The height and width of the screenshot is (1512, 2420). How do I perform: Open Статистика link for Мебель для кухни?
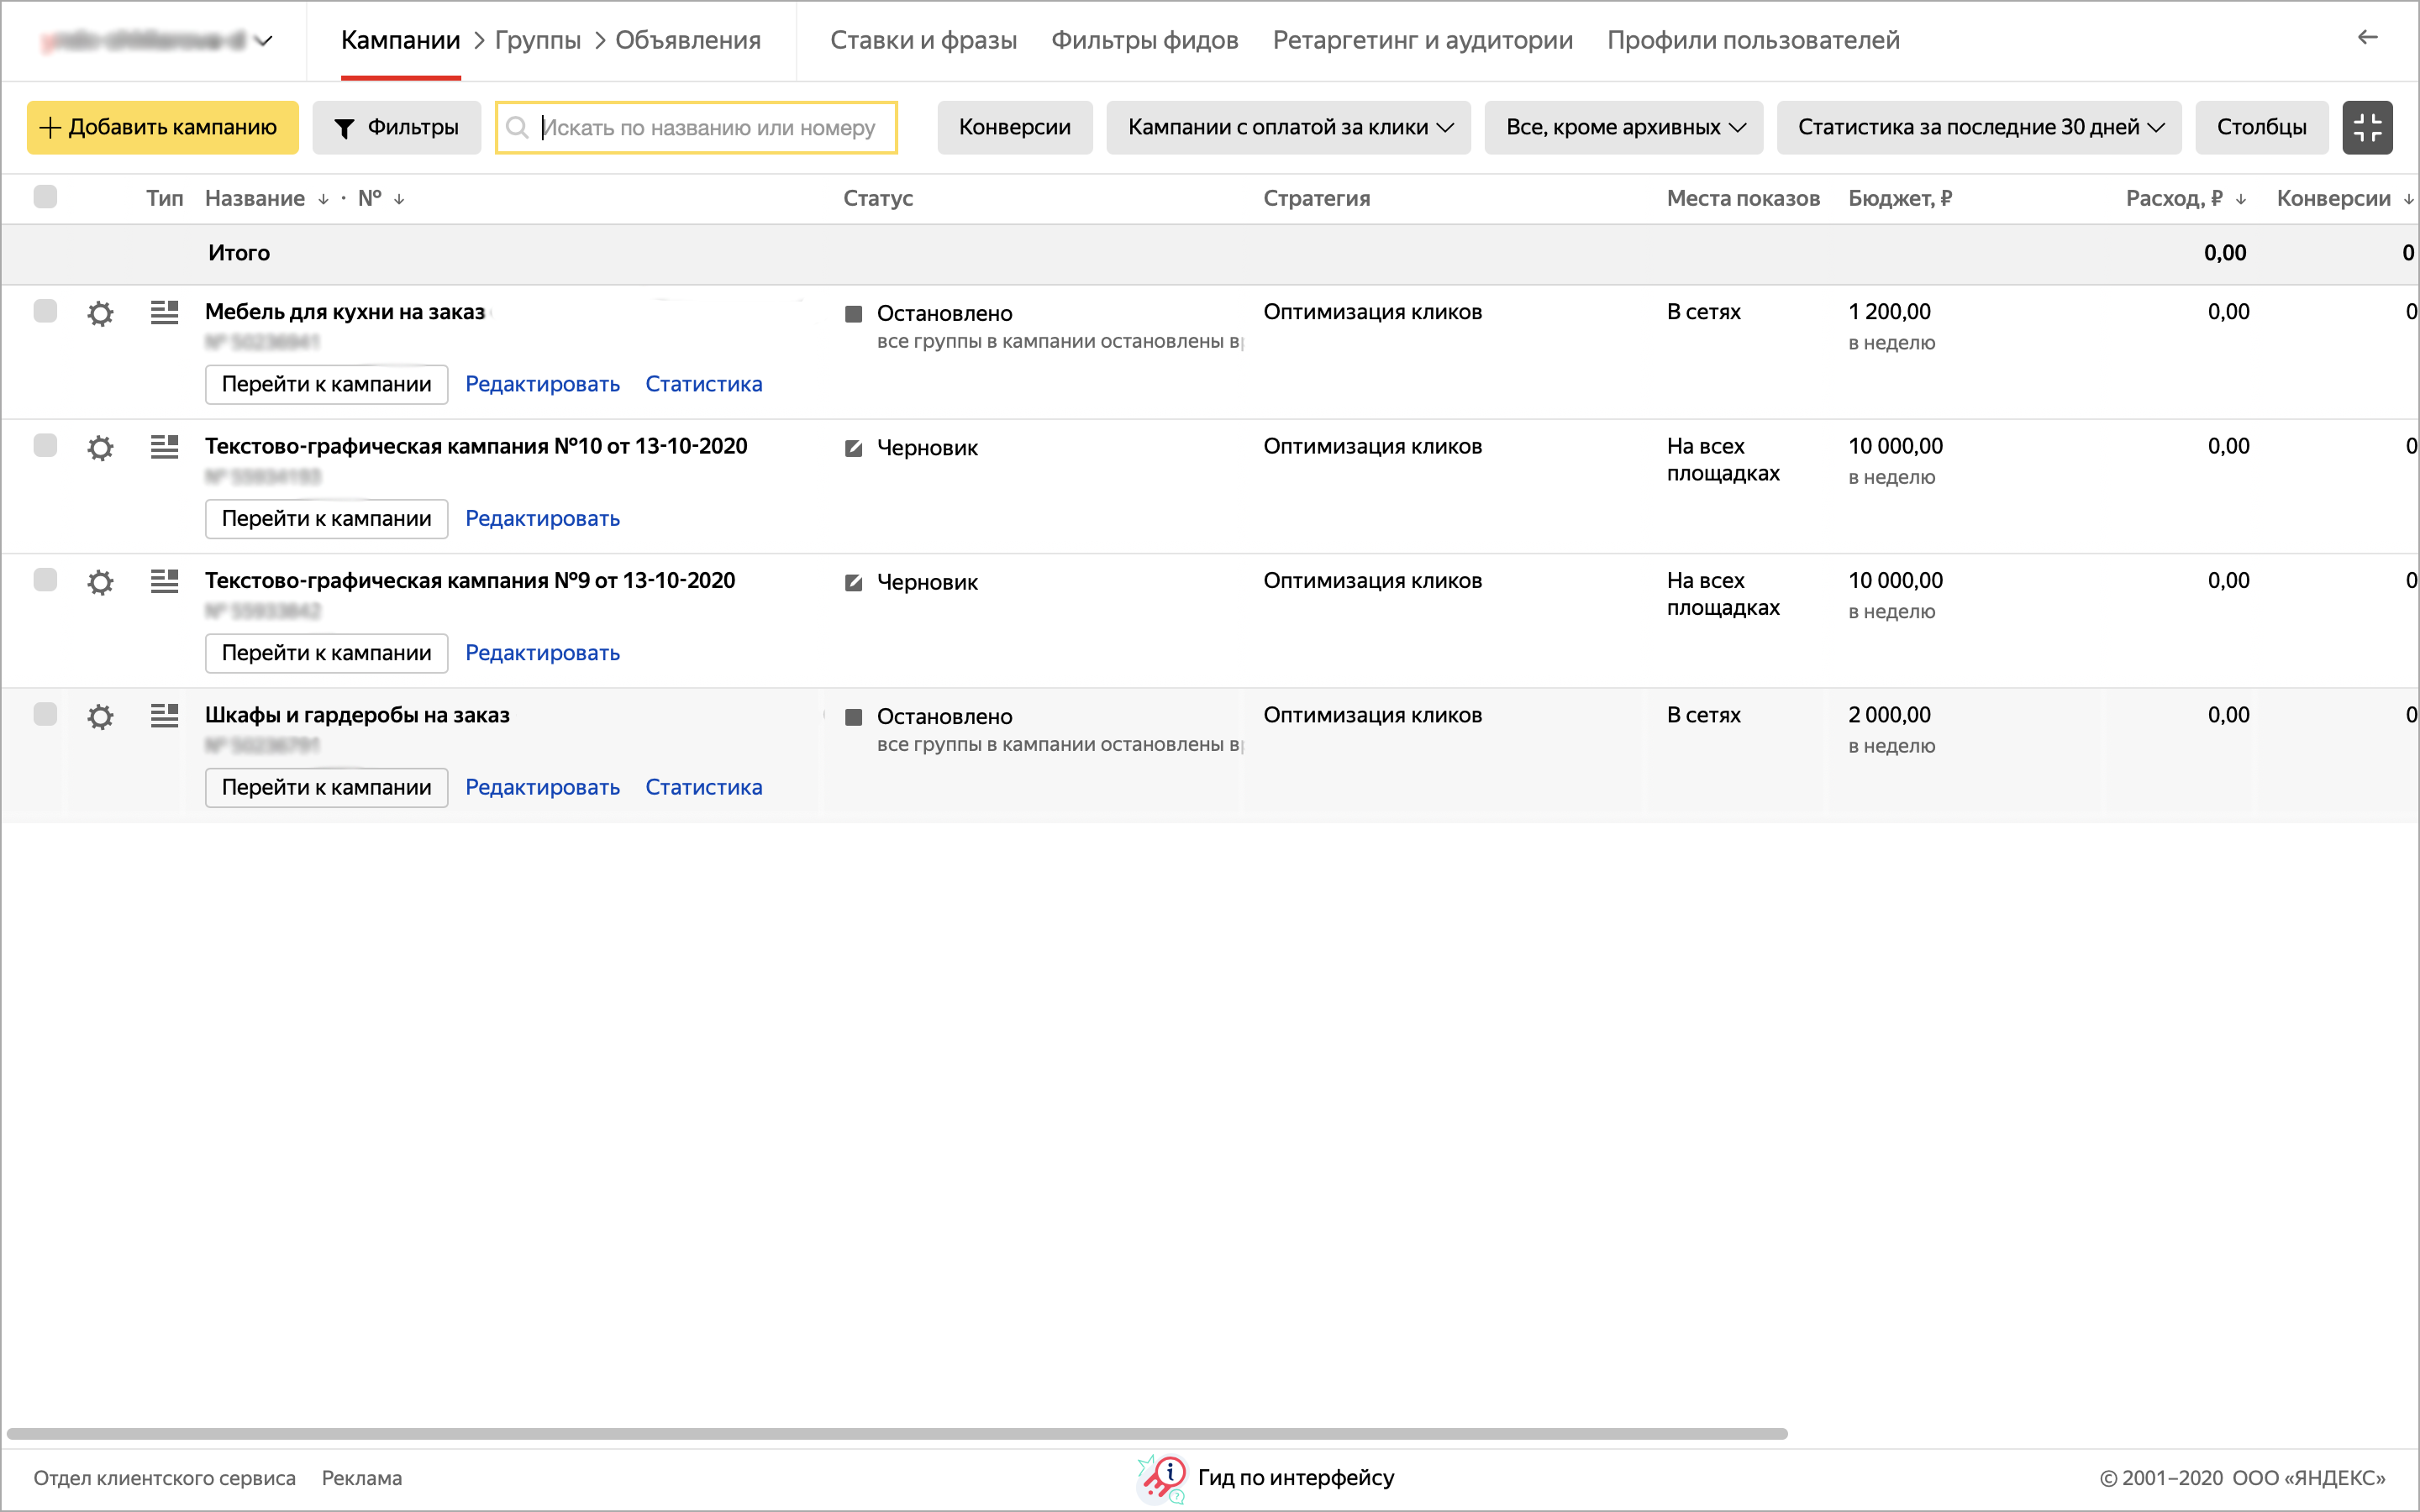point(703,384)
